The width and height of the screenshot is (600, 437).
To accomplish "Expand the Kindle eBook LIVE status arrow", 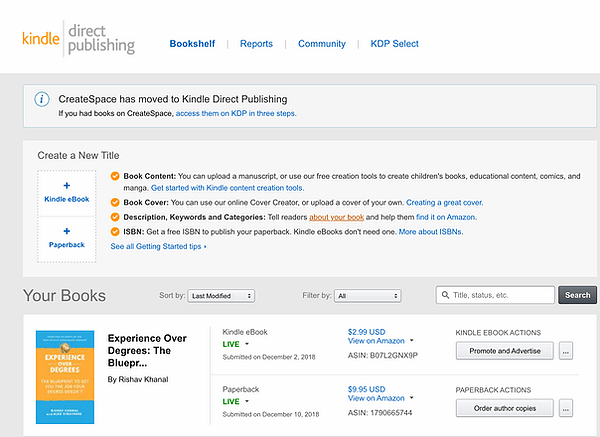I will click(x=247, y=344).
